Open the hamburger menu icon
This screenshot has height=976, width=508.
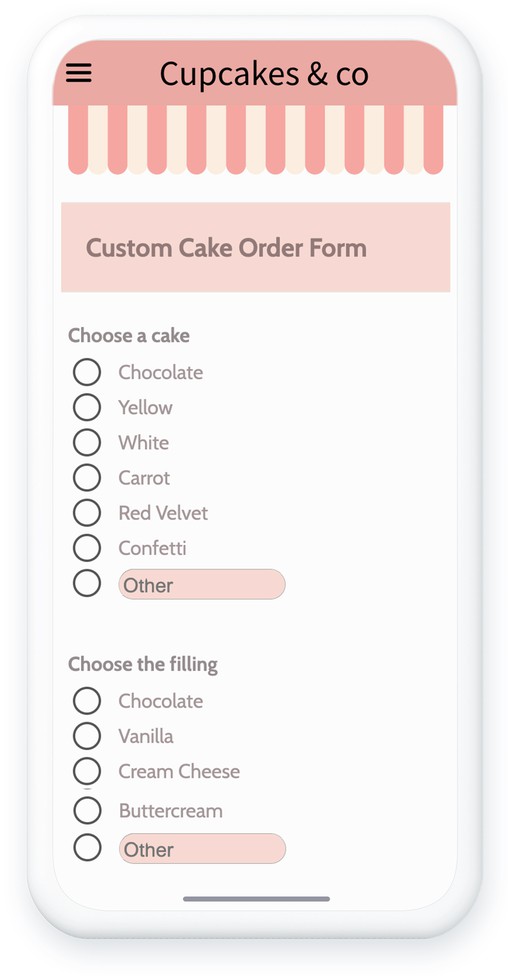point(78,73)
